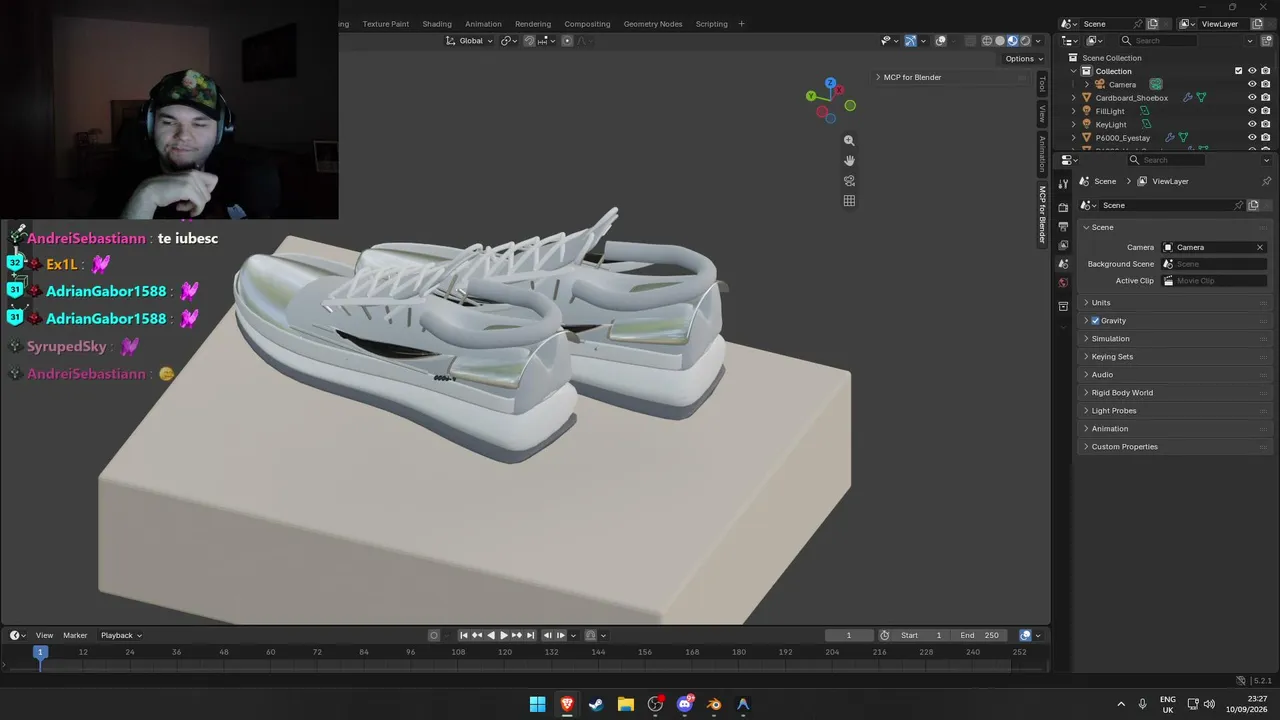Hide Cardboard_Shoebox using its eye icon
Viewport: 1280px width, 720px height.
click(x=1252, y=98)
